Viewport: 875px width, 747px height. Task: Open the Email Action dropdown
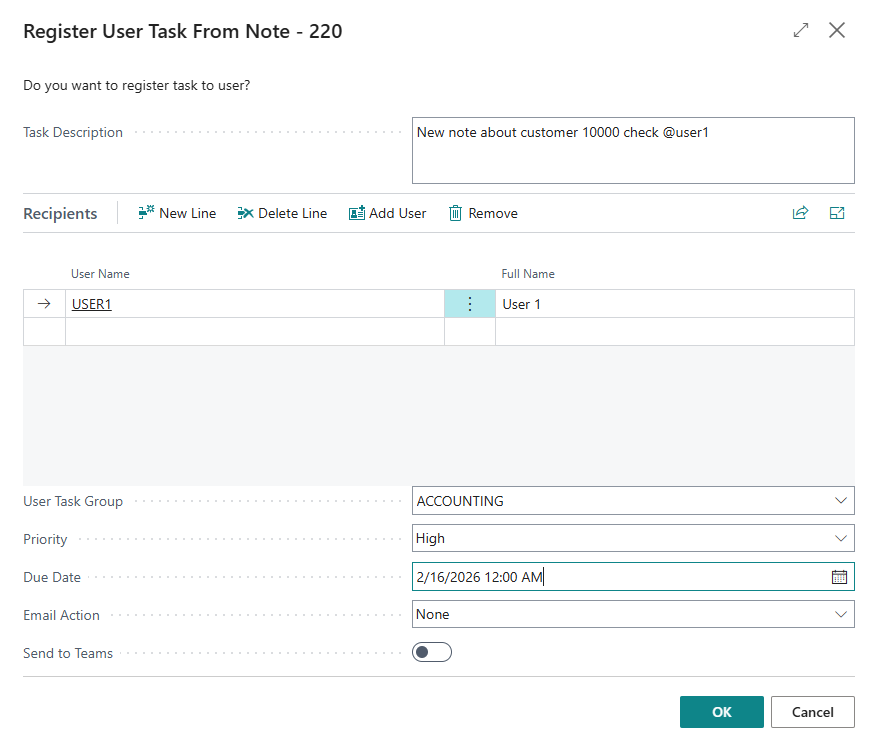point(839,615)
